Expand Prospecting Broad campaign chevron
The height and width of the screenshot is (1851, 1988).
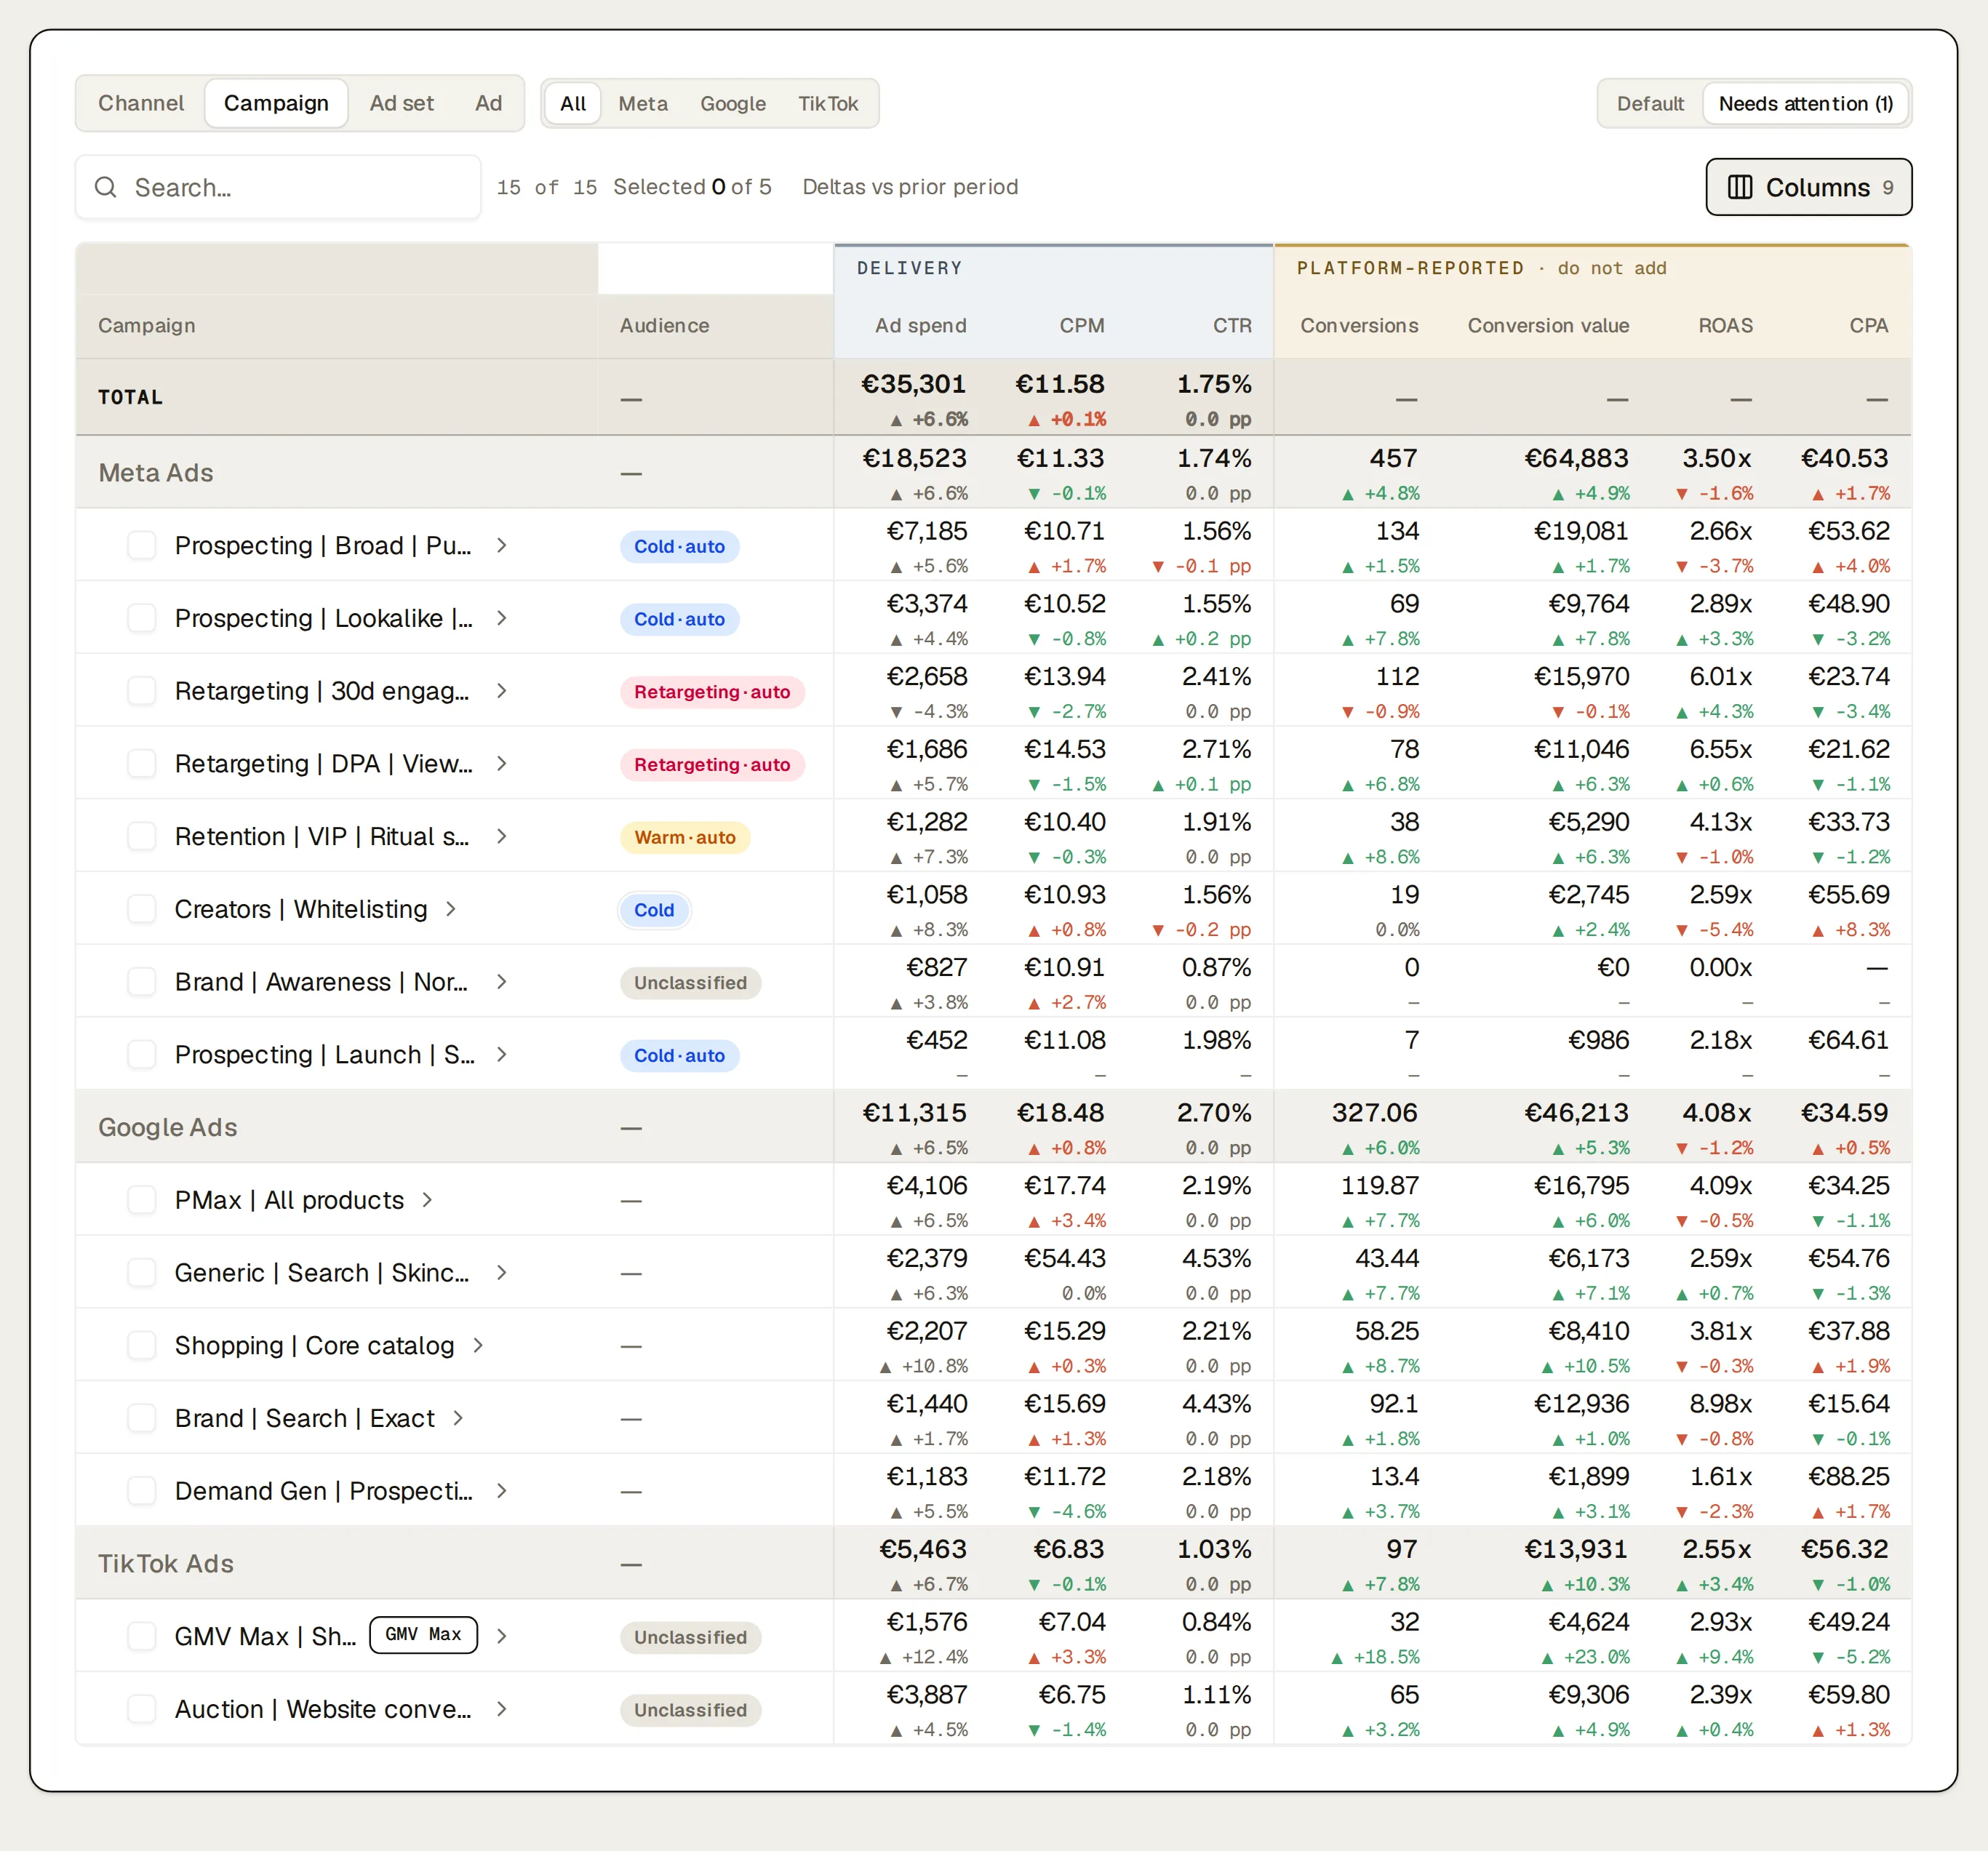coord(502,545)
